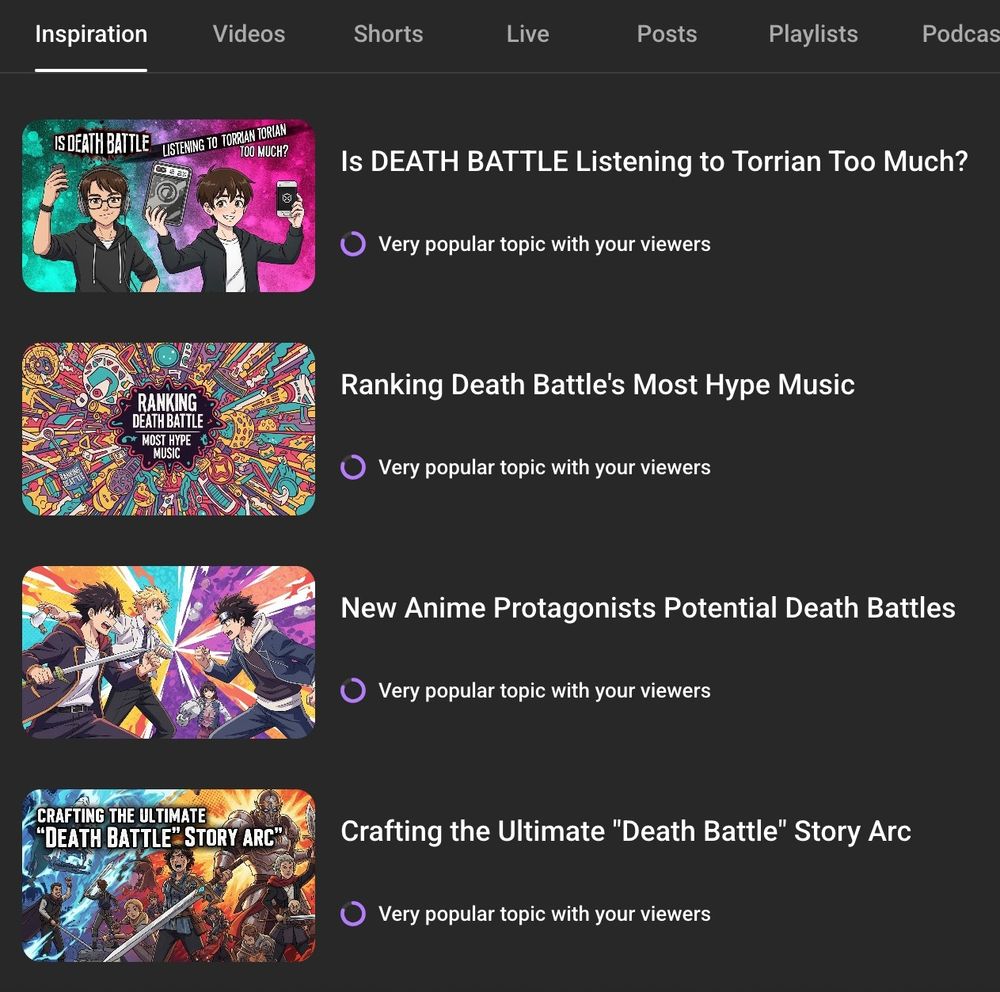Select the title 'Is DEATH BATTLE Listening to Torrian Too Much?'
The width and height of the screenshot is (1000, 992).
654,161
